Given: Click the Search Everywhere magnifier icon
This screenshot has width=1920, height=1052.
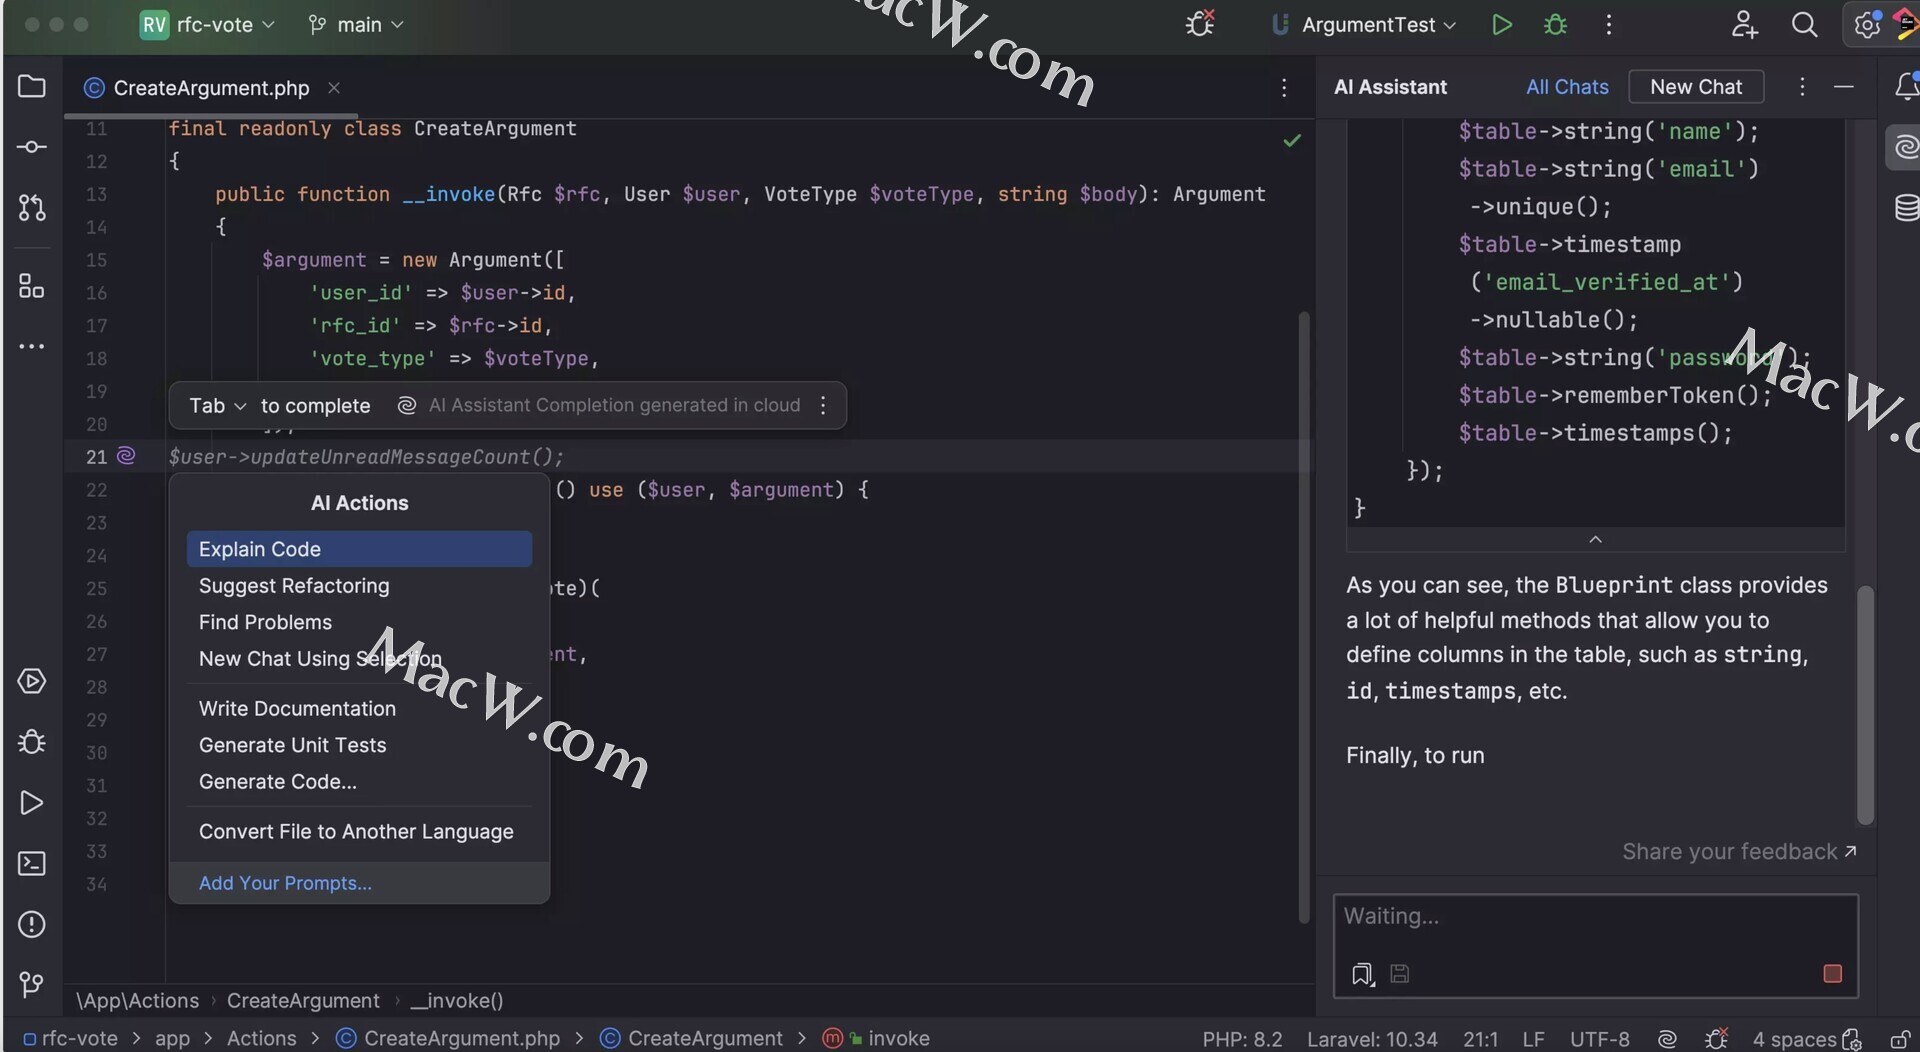Looking at the screenshot, I should (x=1804, y=25).
